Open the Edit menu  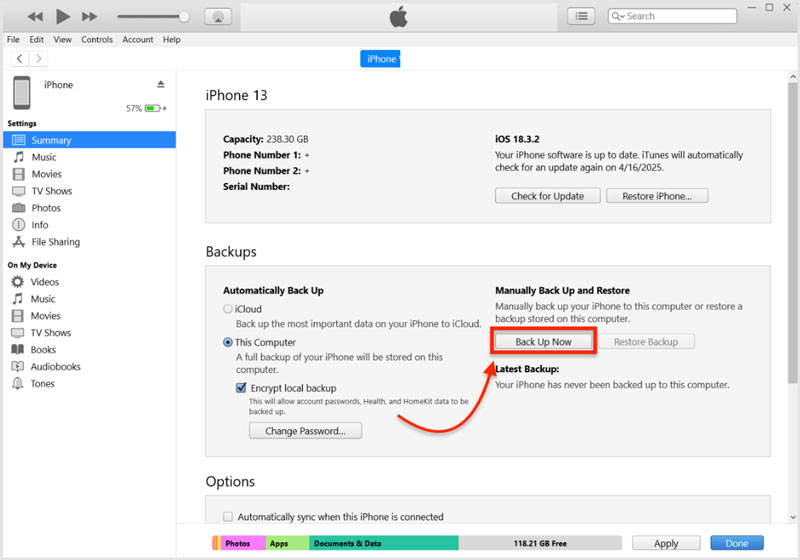click(36, 39)
